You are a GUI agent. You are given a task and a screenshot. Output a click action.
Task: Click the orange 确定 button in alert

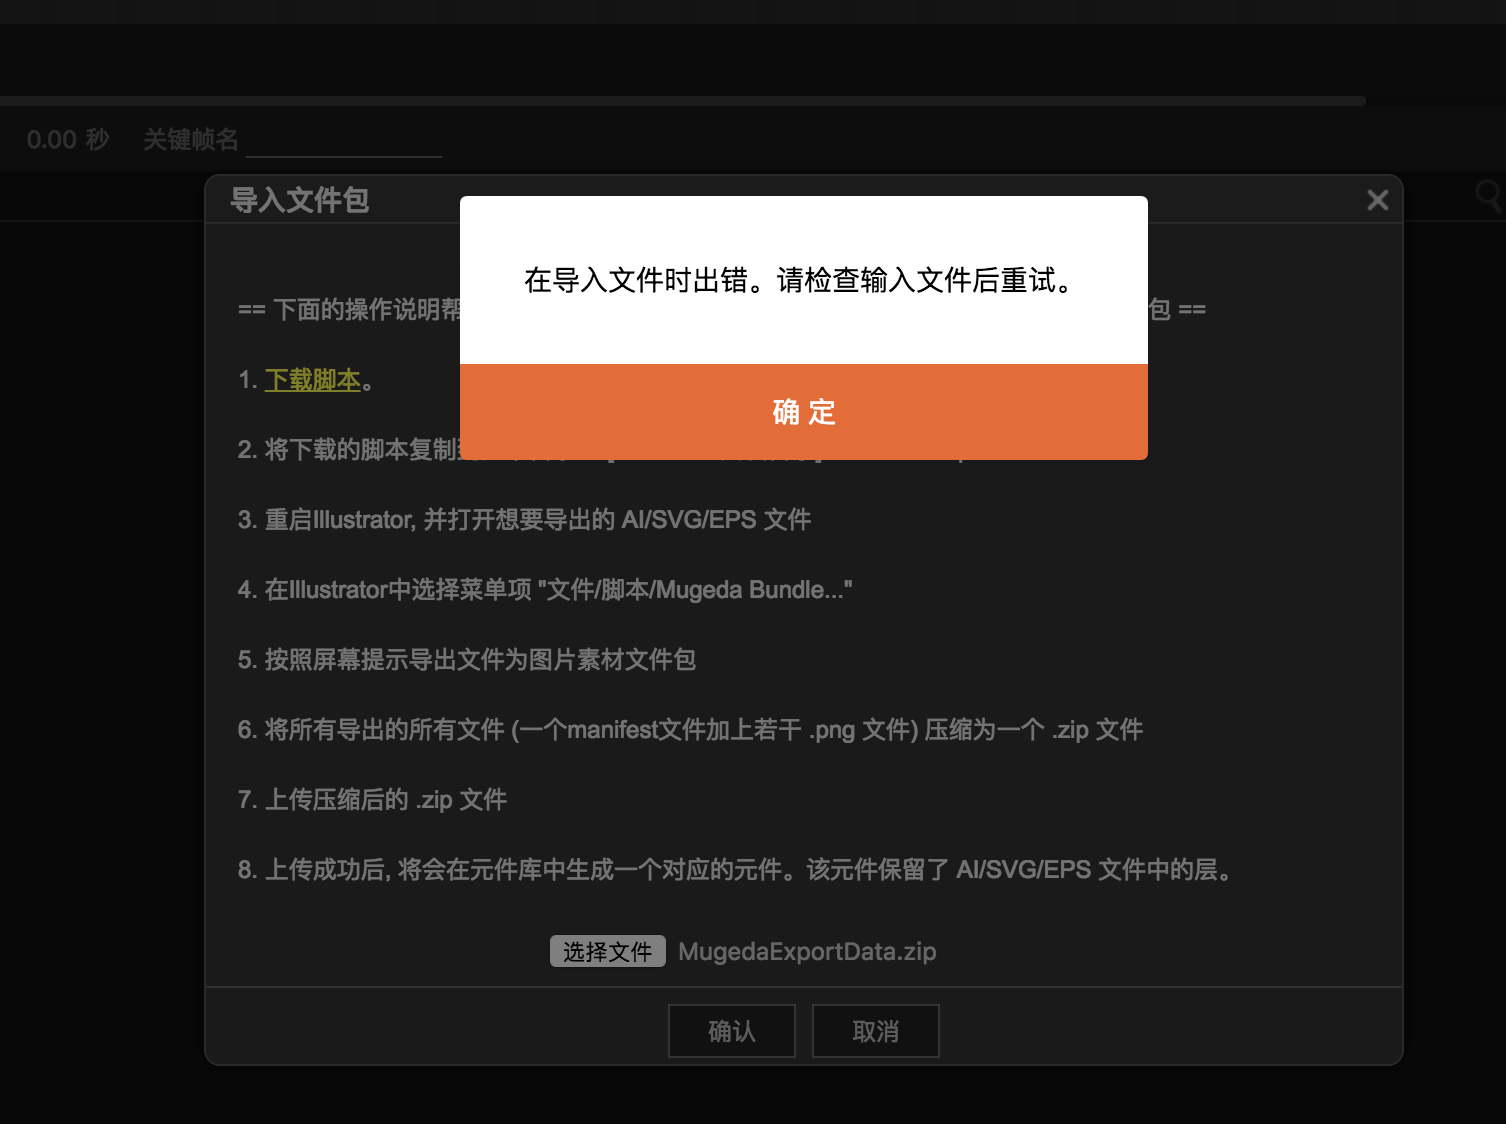click(x=803, y=412)
